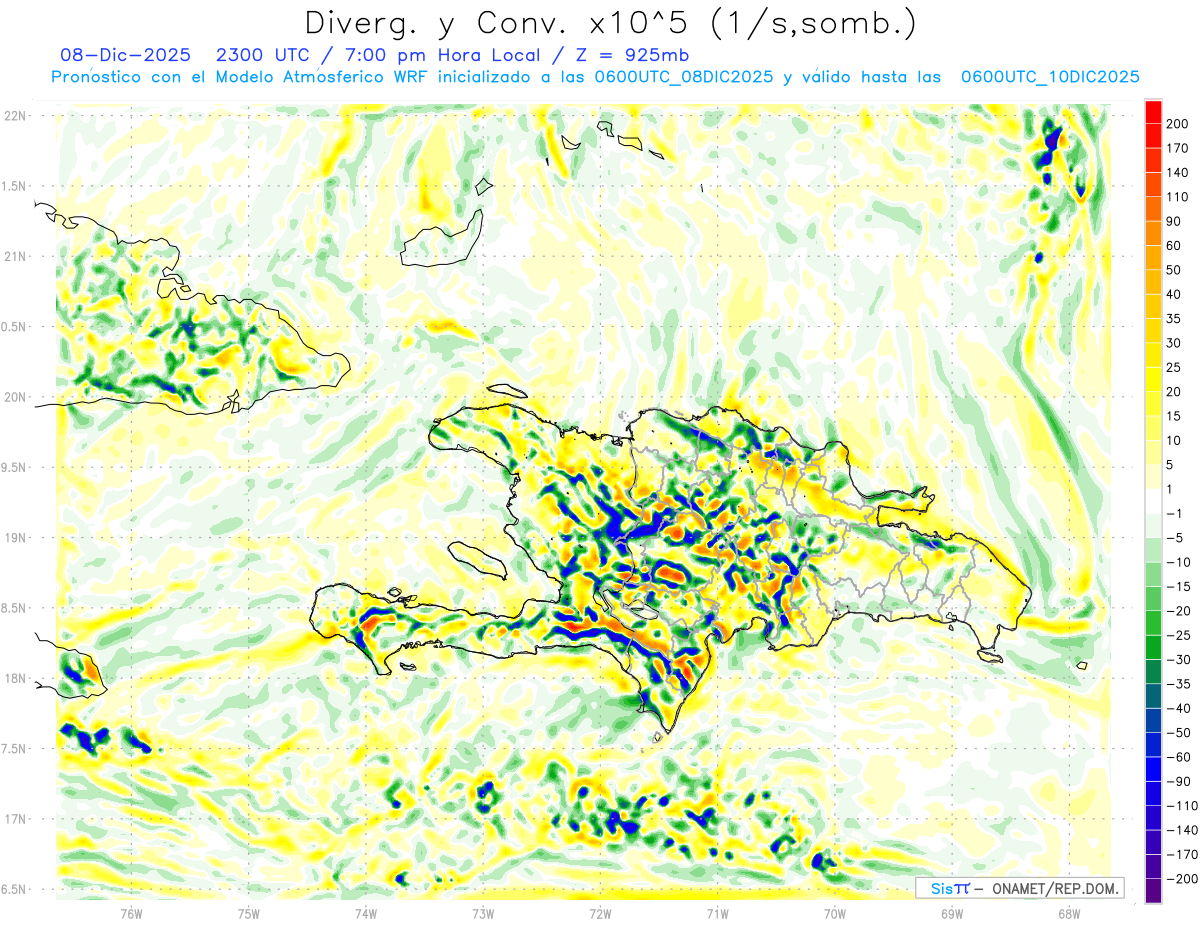Click the positive '50' colorbar value

coord(1175,270)
